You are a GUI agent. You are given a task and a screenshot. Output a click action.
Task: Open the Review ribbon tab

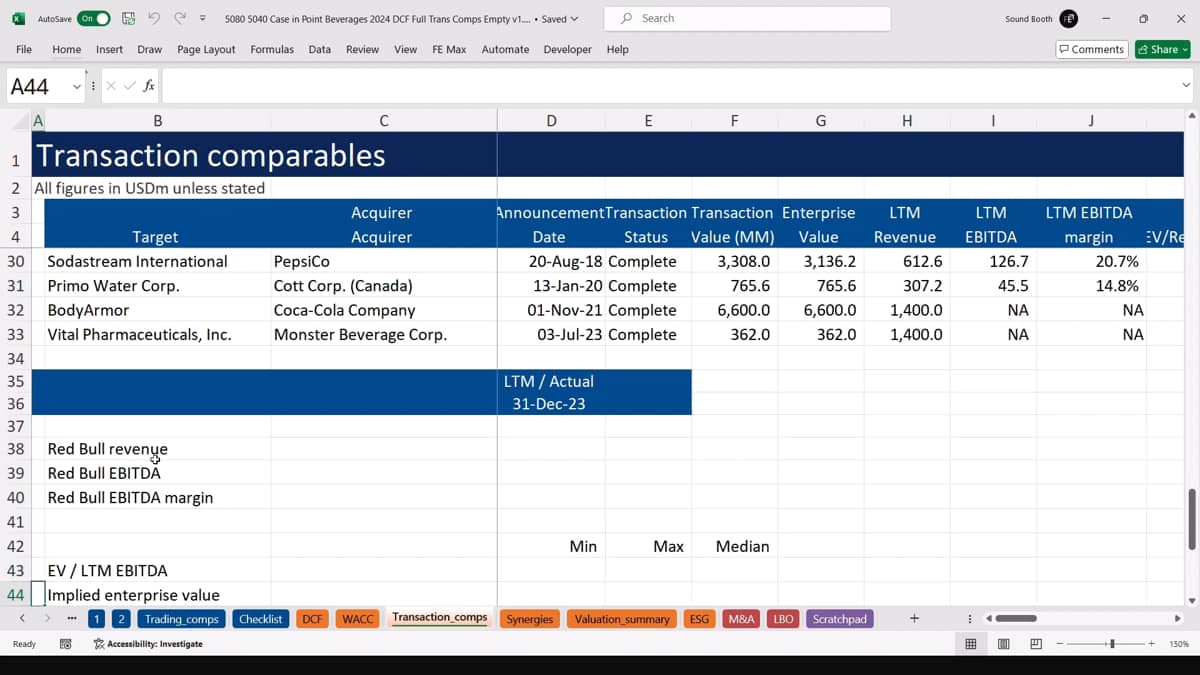[x=362, y=49]
